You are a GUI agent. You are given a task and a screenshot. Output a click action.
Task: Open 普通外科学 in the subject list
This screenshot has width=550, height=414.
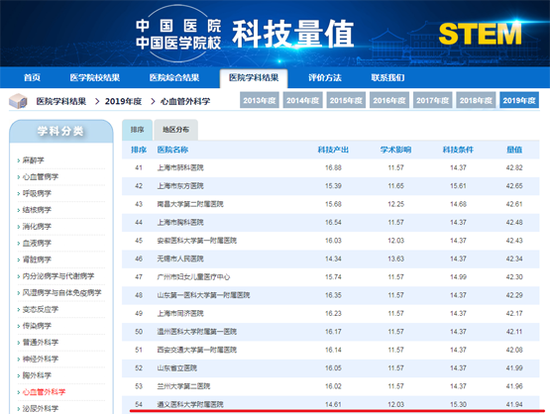[x=40, y=342]
